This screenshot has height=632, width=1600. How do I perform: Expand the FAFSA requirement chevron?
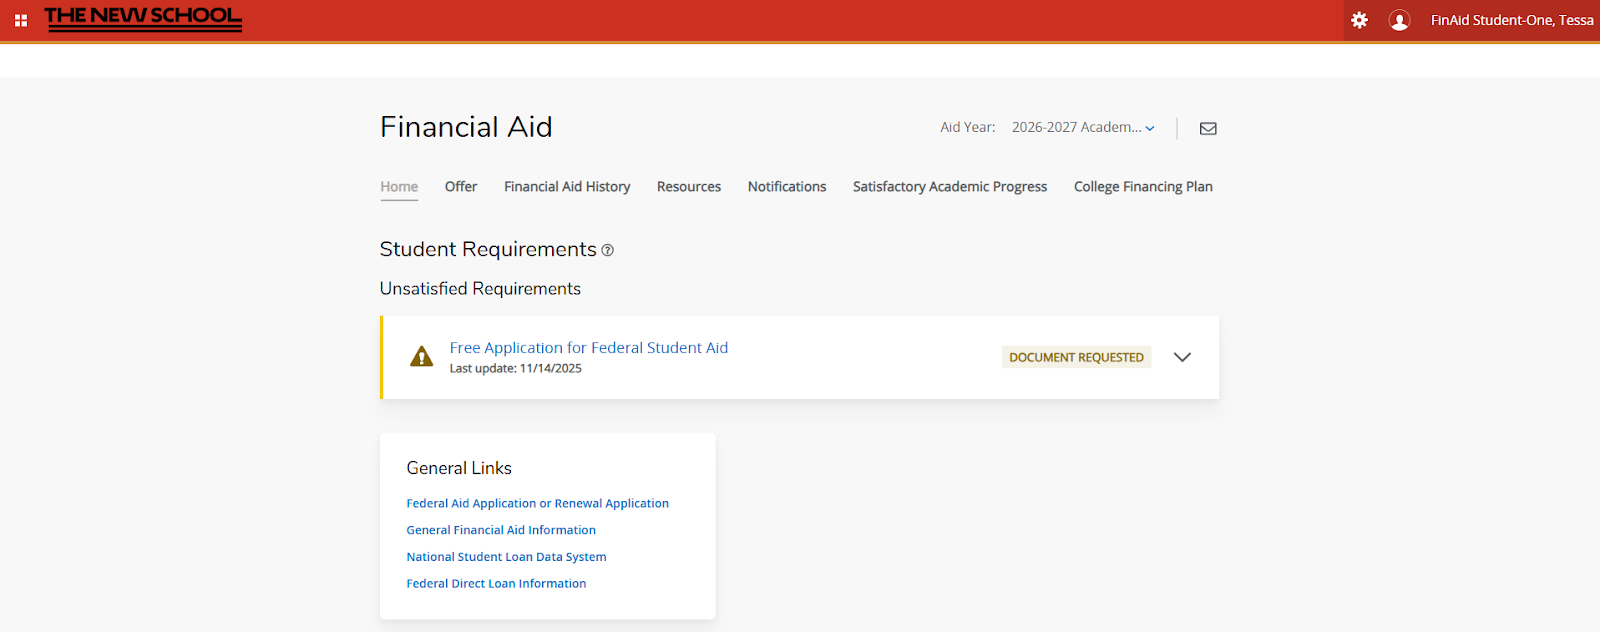(x=1182, y=357)
